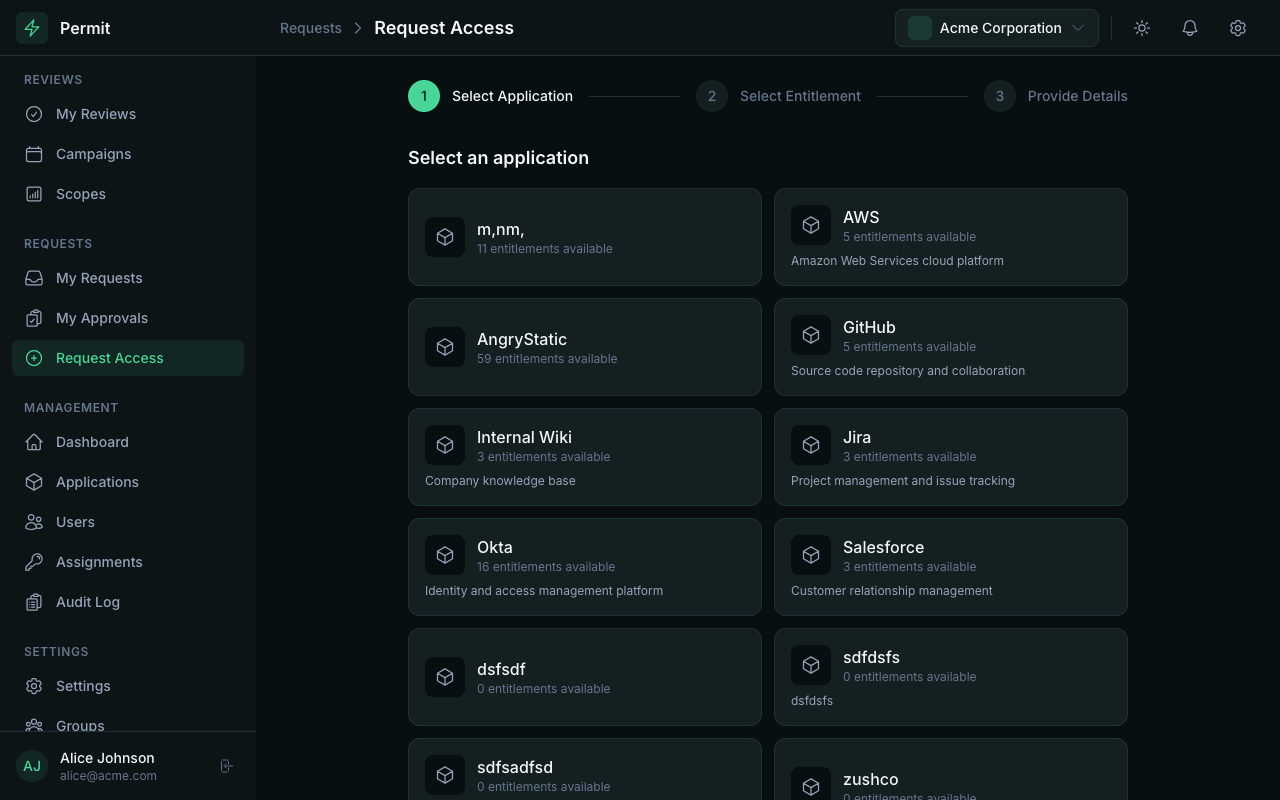Click the Audit Log icon

point(34,602)
